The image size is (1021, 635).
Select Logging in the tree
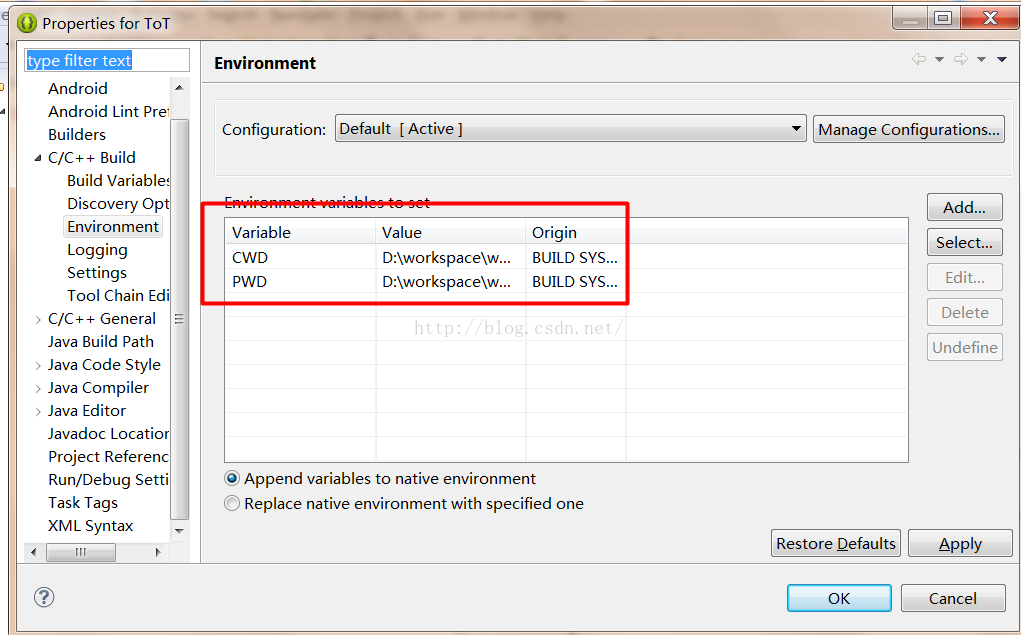pos(97,250)
